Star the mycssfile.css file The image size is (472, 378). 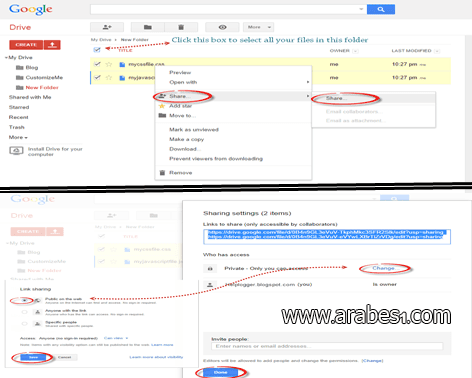pos(109,64)
